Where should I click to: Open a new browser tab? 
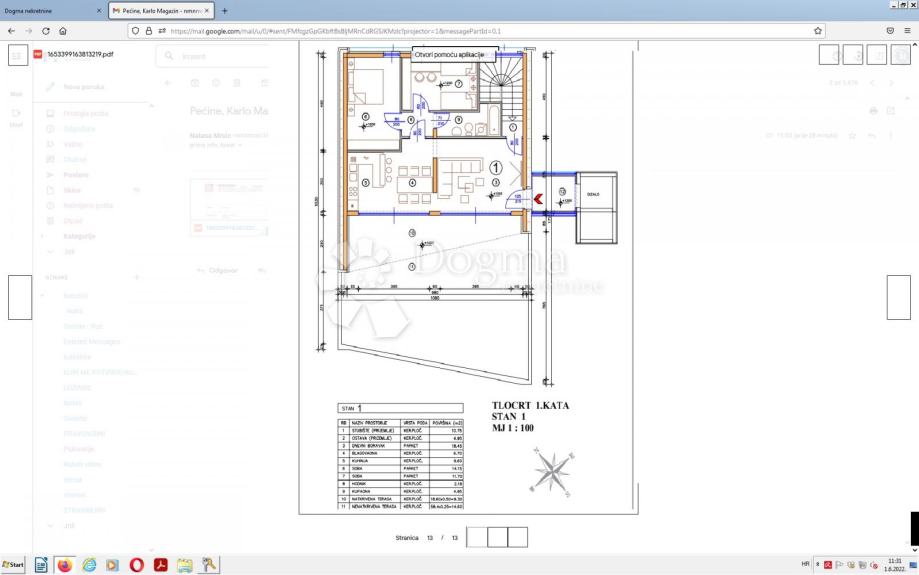[224, 10]
